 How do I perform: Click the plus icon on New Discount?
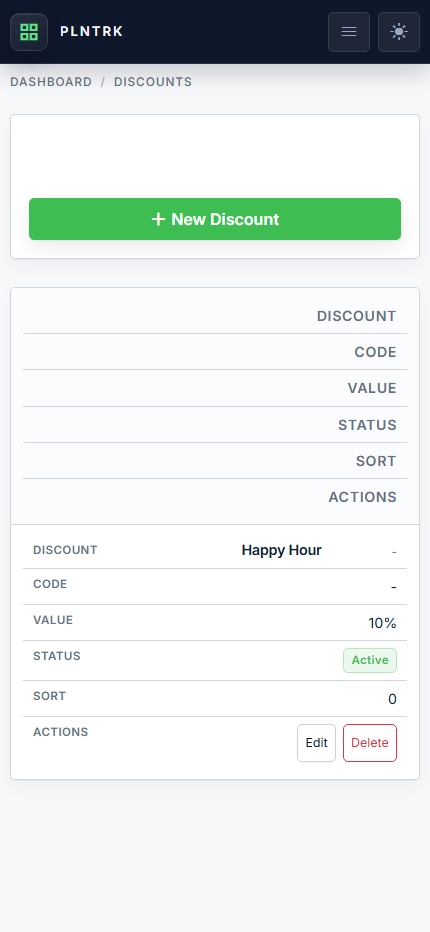coord(158,219)
